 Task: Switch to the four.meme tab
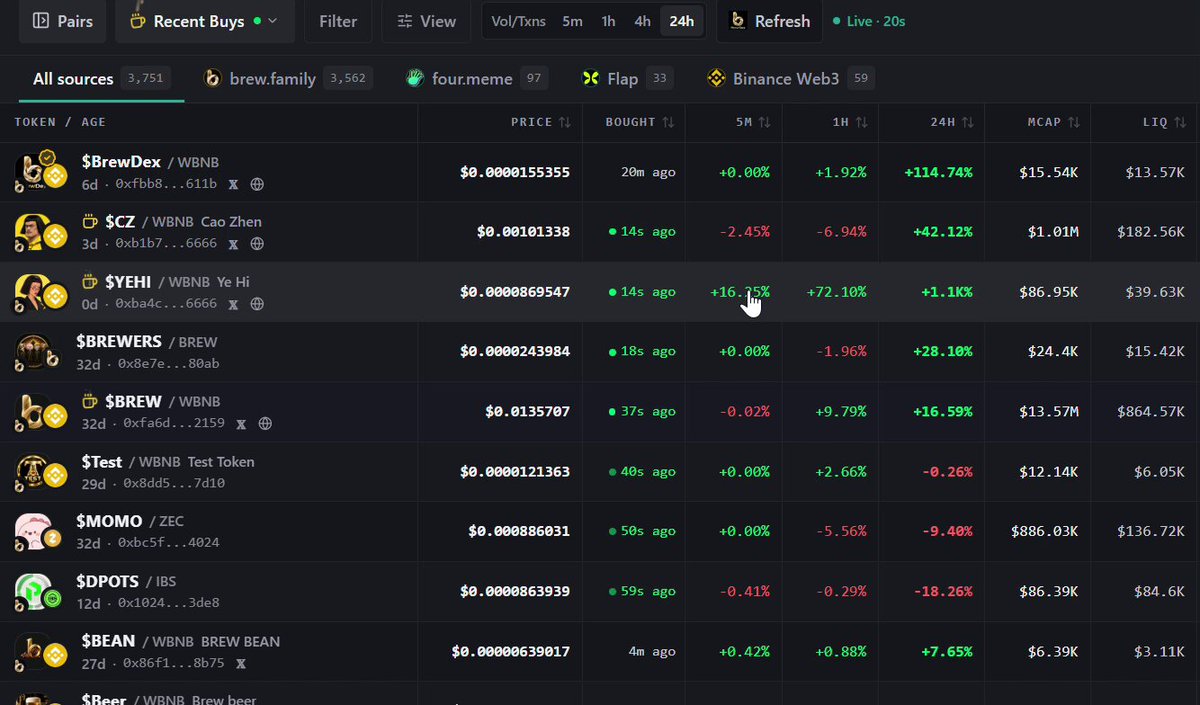pos(477,78)
